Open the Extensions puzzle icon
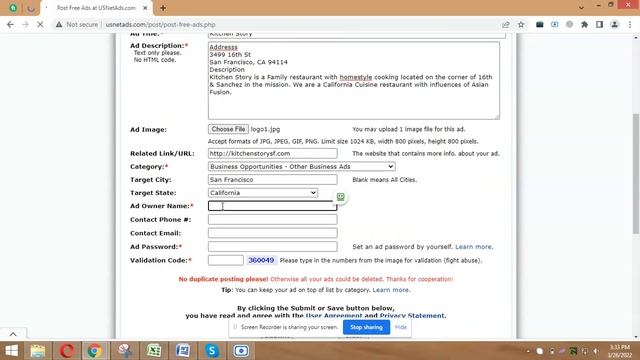 pyautogui.click(x=584, y=24)
